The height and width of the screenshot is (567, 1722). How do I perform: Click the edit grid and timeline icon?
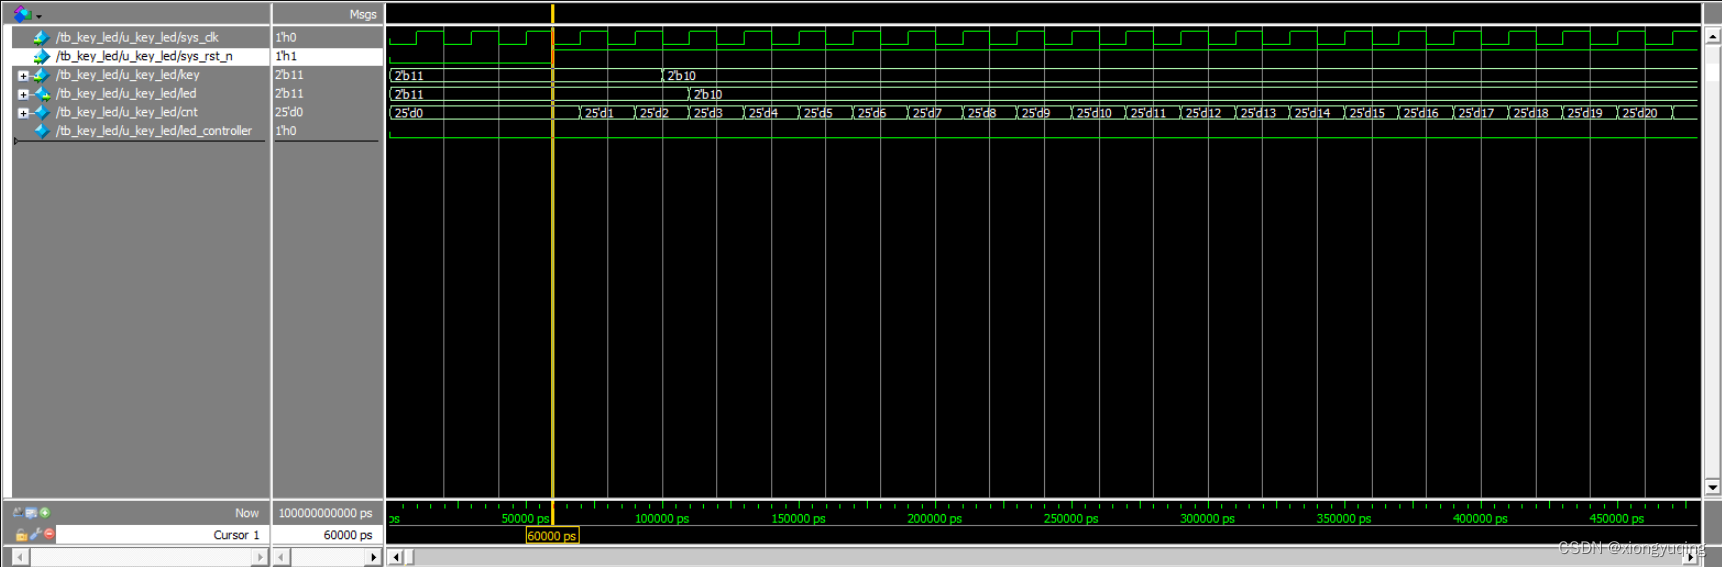(31, 513)
